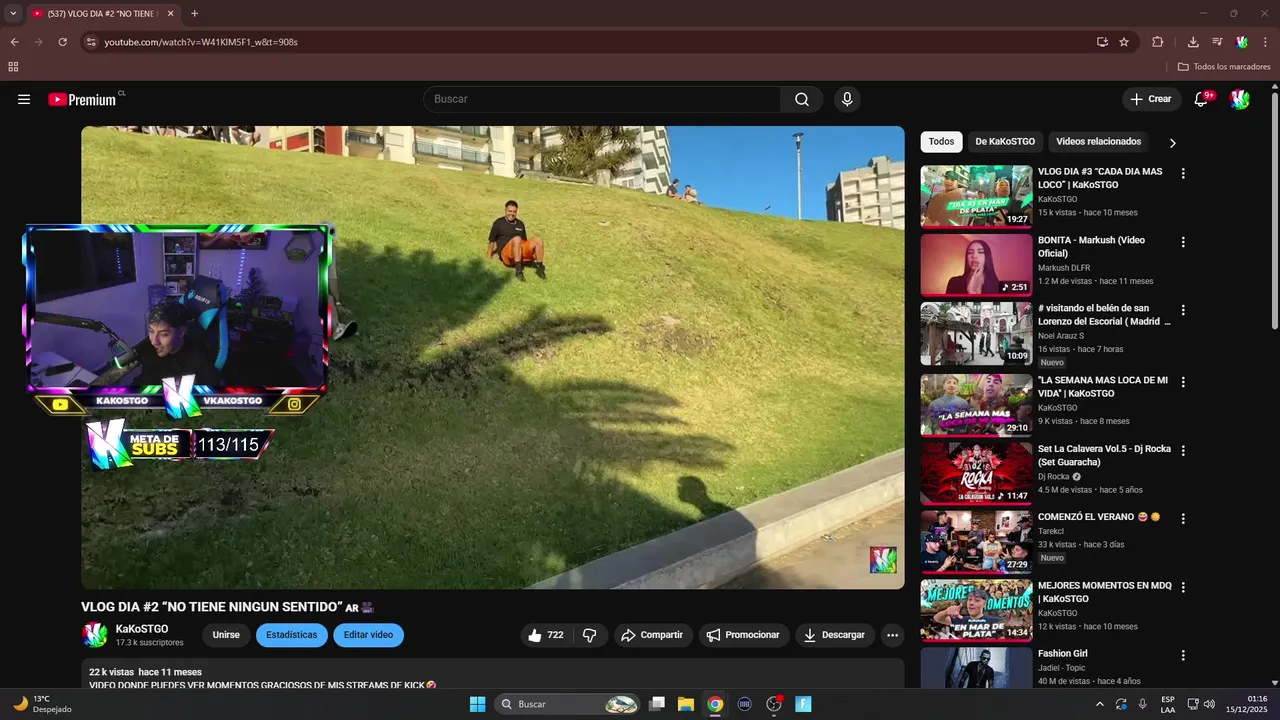Viewport: 1280px width, 720px height.
Task: Show more filter chips with right arrow
Action: 1172,143
